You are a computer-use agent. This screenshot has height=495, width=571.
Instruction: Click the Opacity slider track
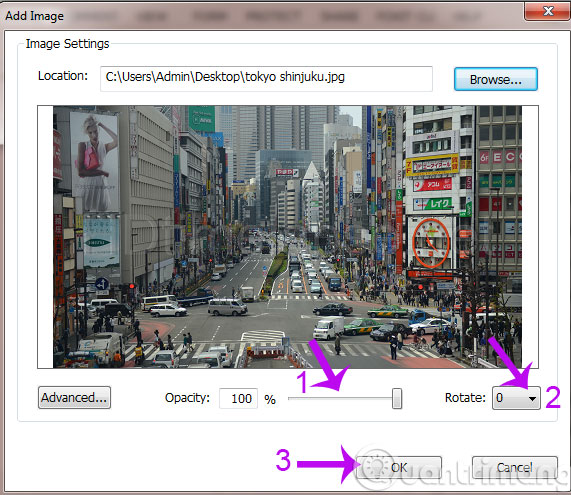344,398
